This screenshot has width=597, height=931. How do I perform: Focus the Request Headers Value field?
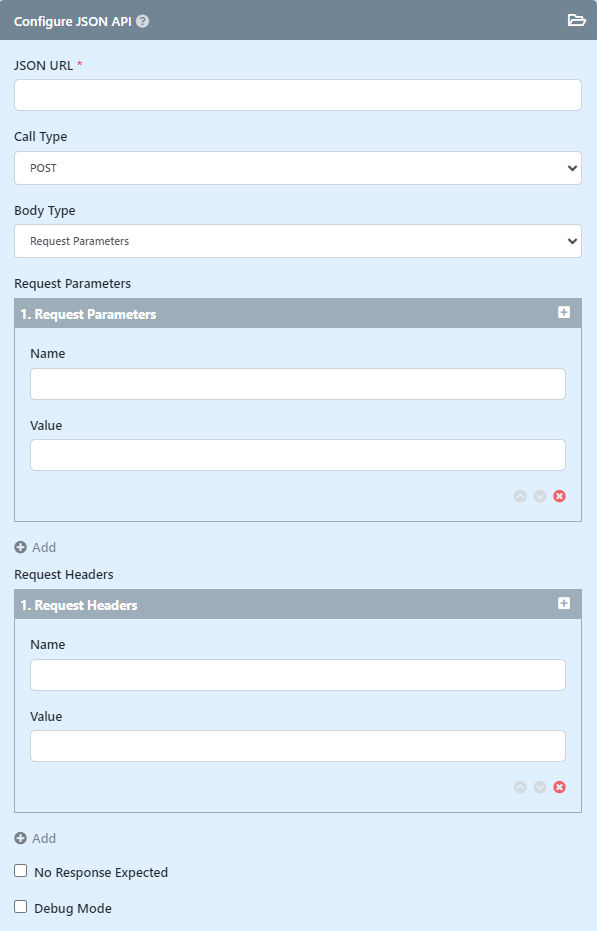(298, 746)
